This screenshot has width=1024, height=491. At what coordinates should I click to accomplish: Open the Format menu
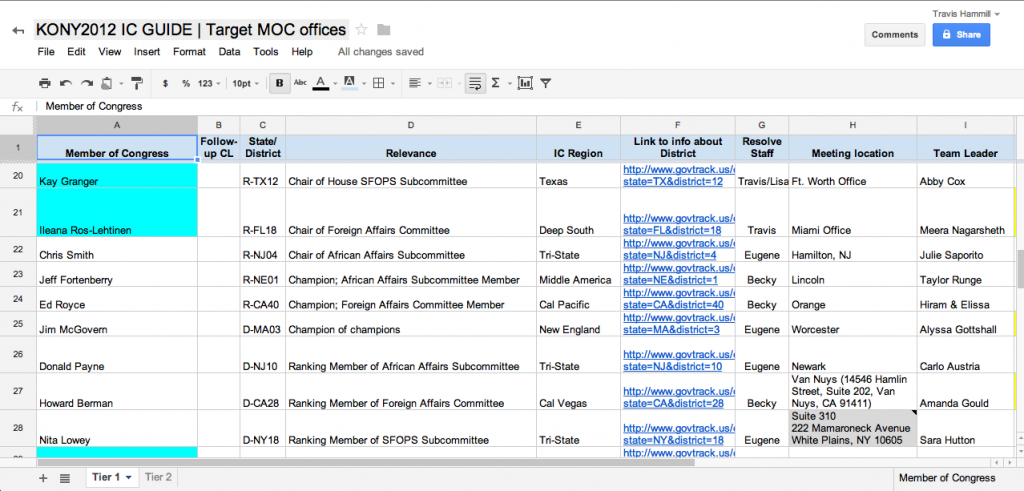pyautogui.click(x=189, y=52)
